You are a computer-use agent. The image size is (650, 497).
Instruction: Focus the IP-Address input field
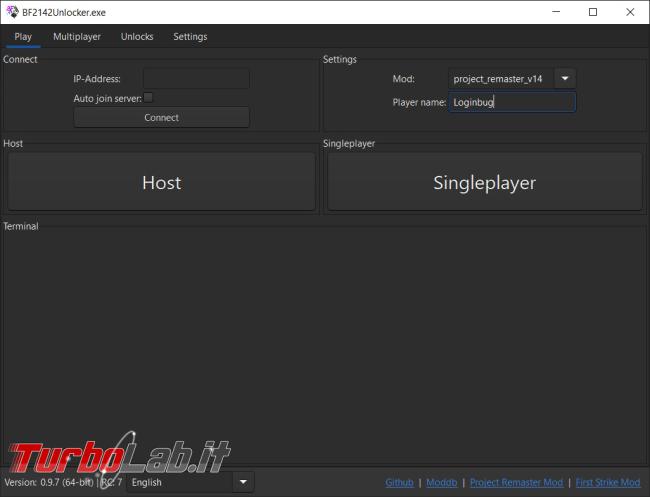tap(196, 79)
